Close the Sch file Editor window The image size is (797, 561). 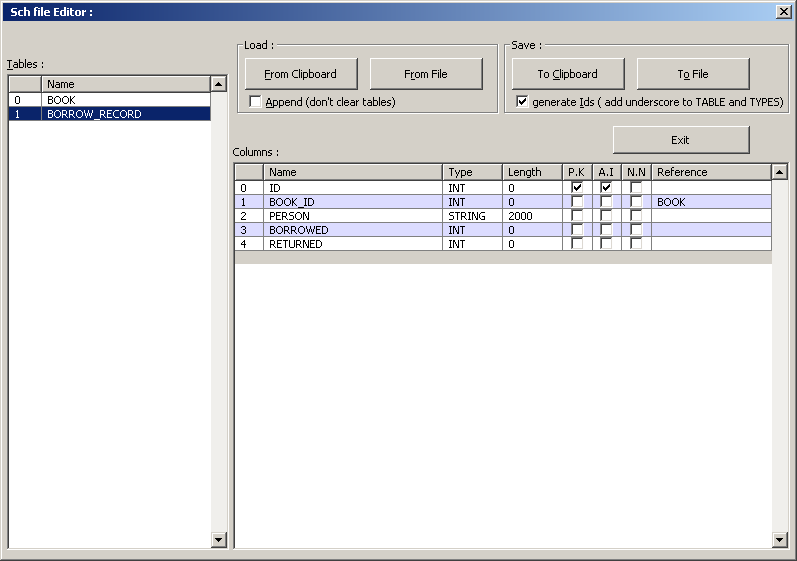click(783, 11)
